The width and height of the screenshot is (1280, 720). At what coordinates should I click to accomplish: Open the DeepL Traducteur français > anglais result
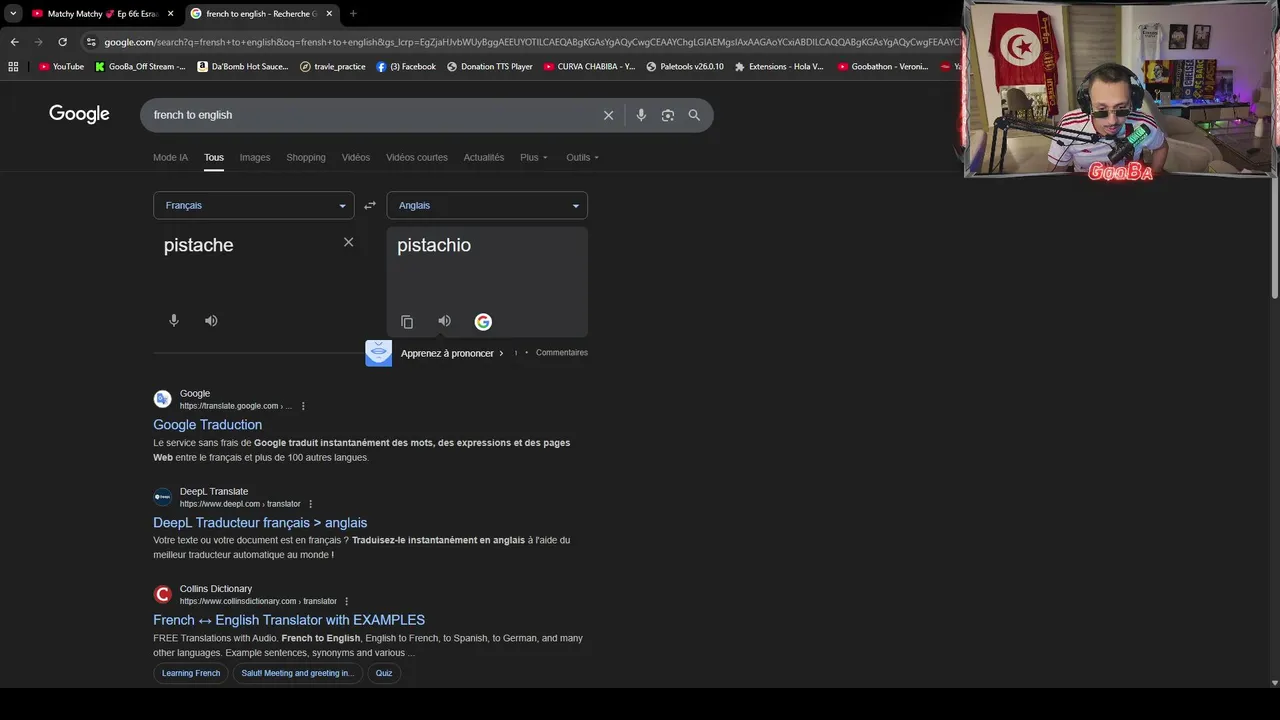point(260,523)
